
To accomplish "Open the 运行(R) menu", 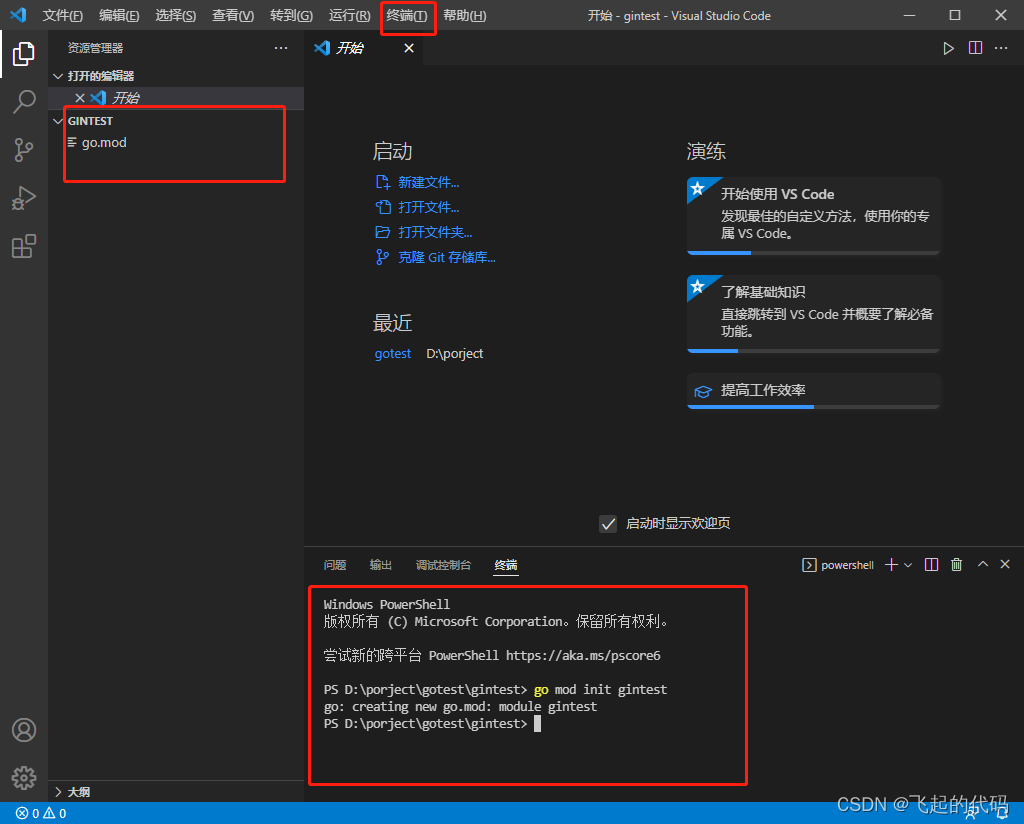I will tap(349, 16).
